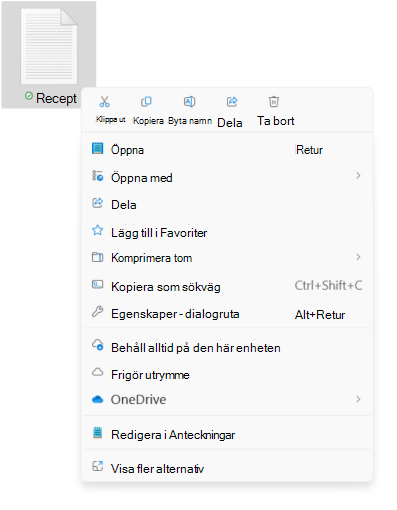This screenshot has width=397, height=510.
Task: Click the Klipp ut scissors icon
Action: [x=104, y=101]
